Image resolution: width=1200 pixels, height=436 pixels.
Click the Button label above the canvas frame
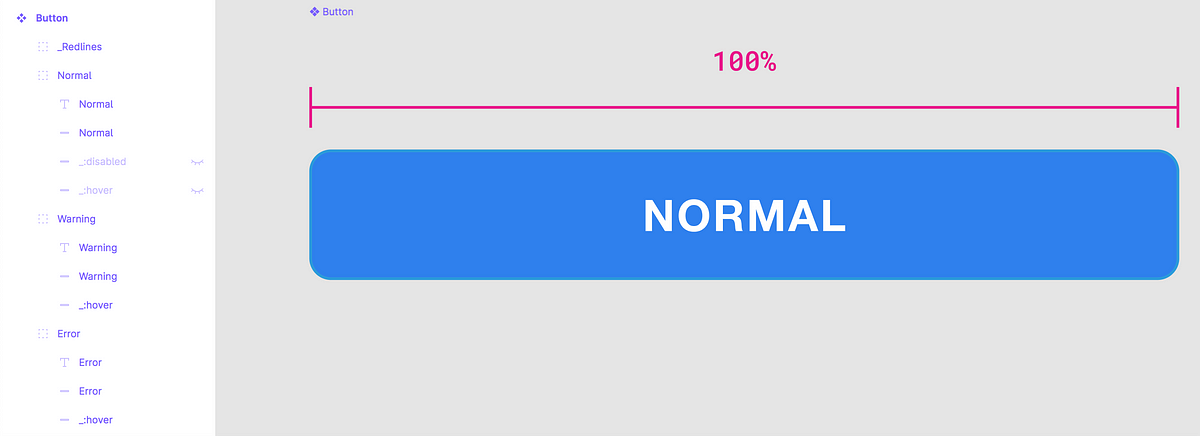(x=331, y=12)
